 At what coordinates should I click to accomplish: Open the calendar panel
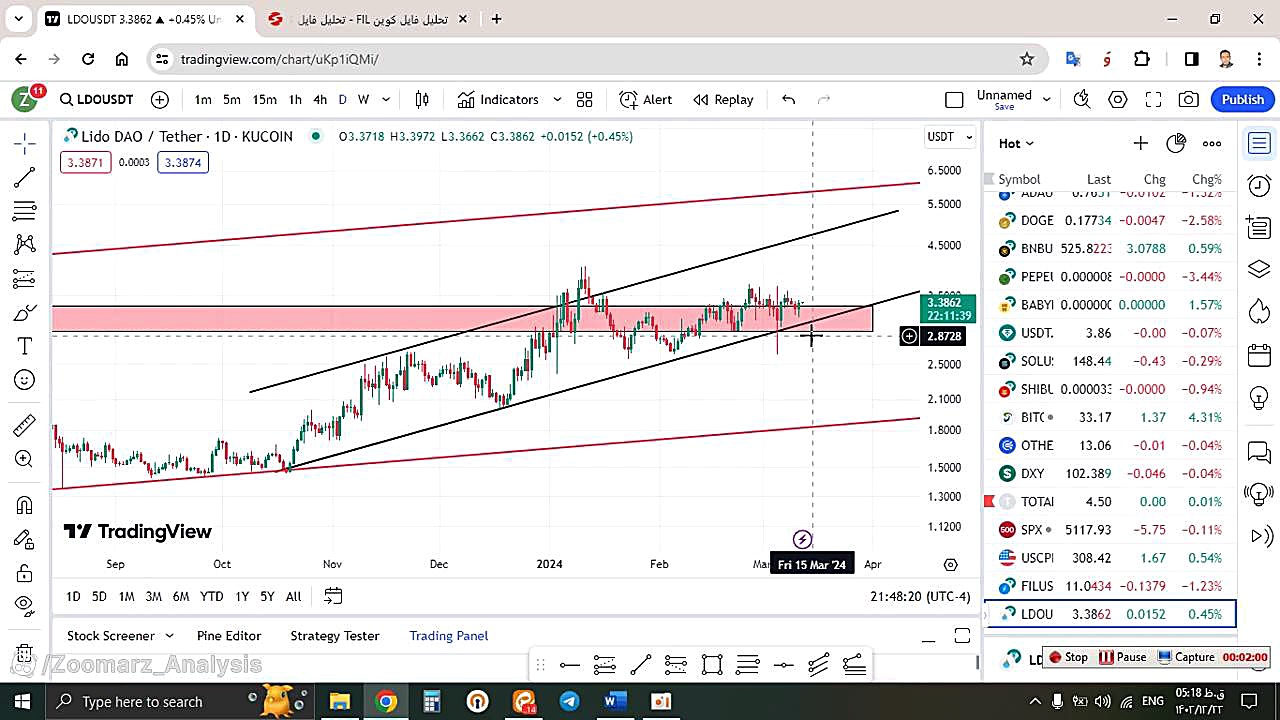pyautogui.click(x=1259, y=354)
